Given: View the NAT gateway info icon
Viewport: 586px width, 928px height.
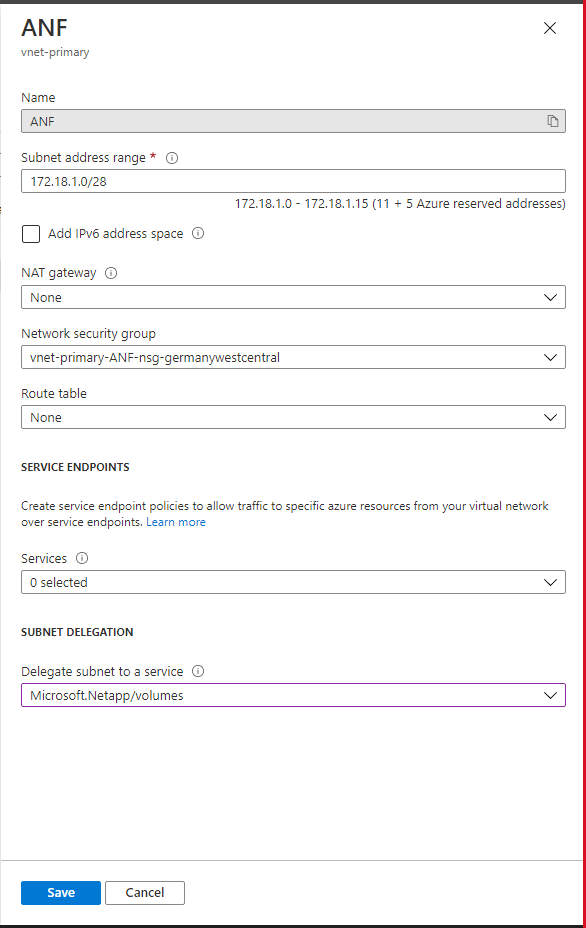Looking at the screenshot, I should 111,273.
